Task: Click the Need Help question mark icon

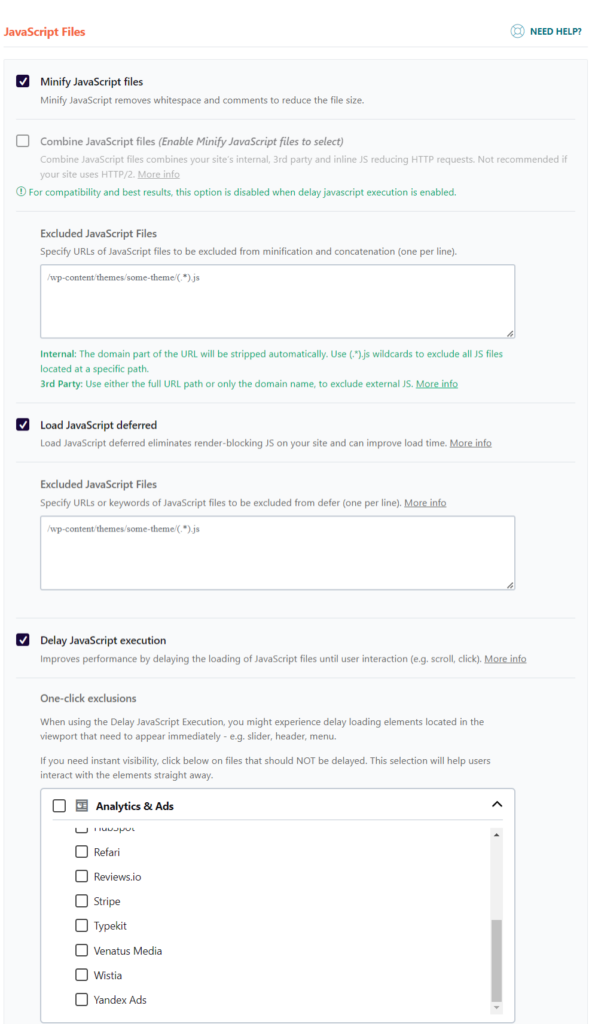Action: [517, 31]
